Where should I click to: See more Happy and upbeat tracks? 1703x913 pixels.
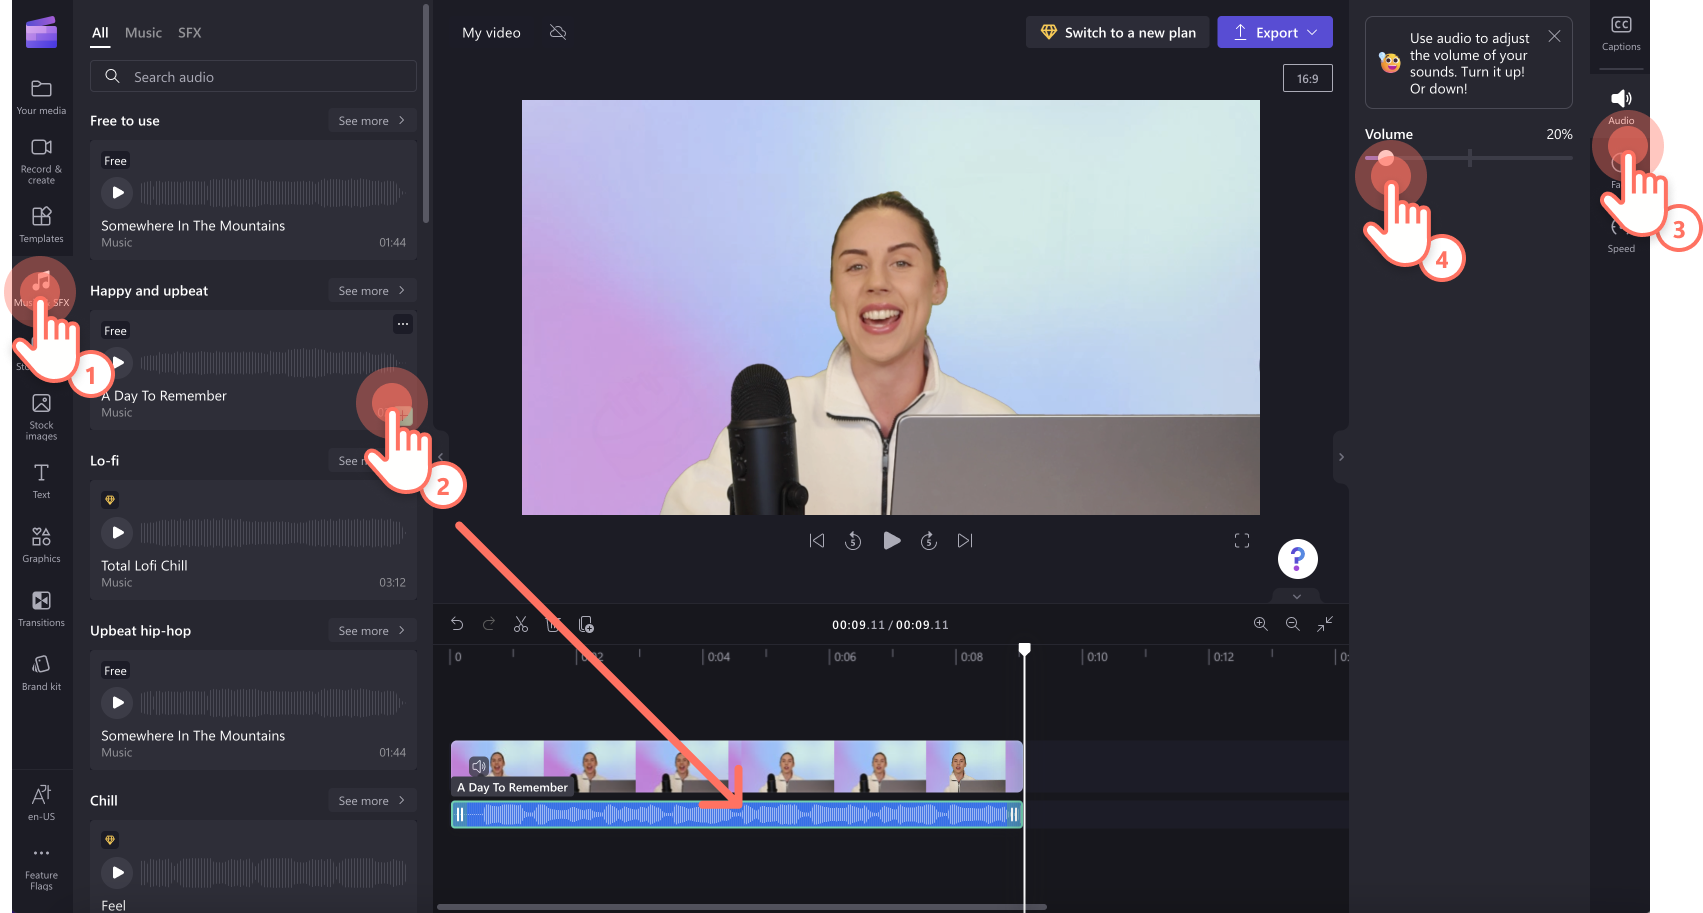click(372, 291)
